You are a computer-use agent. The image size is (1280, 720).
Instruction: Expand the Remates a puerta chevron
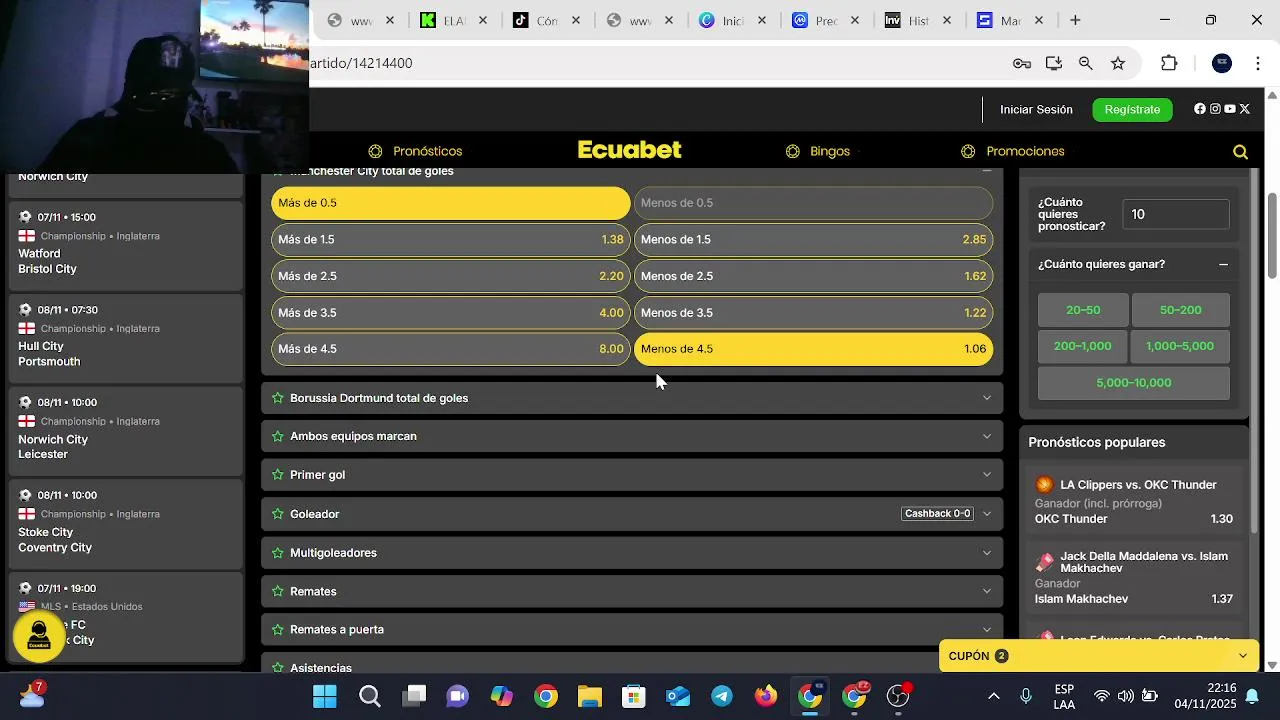pyautogui.click(x=987, y=630)
